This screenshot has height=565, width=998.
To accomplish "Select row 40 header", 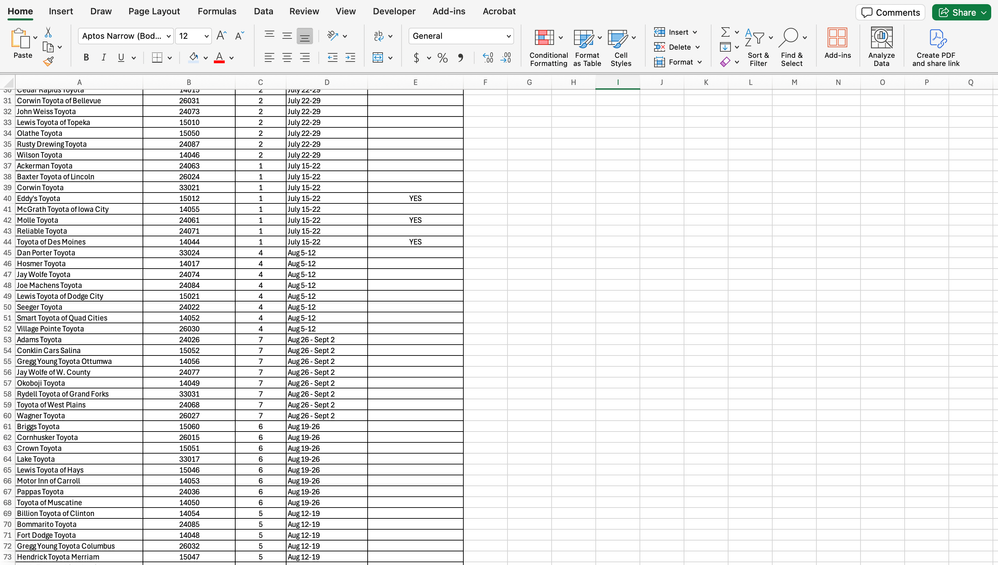I will (8, 199).
